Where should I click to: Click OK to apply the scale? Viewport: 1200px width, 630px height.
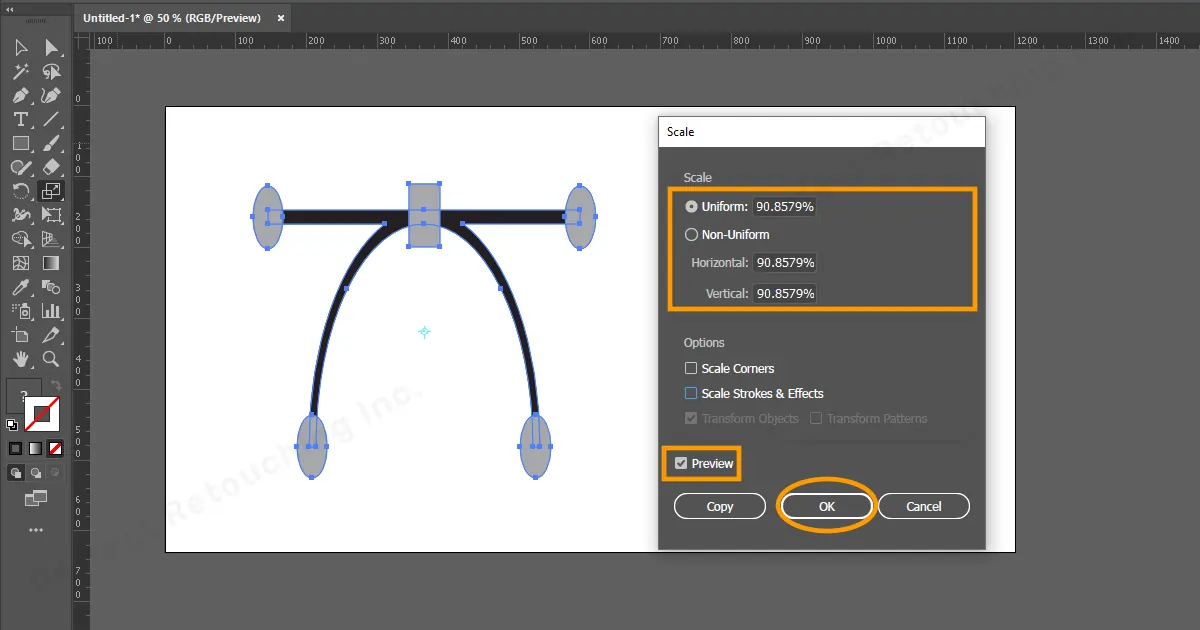tap(826, 507)
